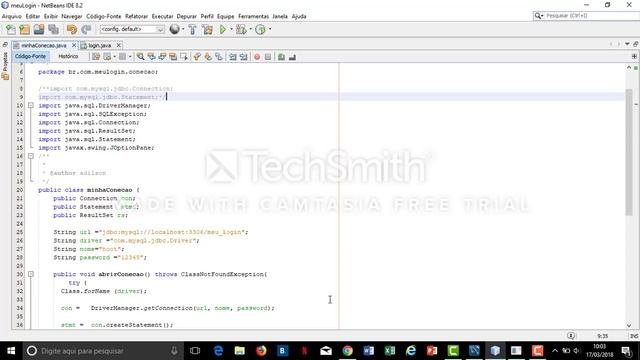Click the globe browser icon in toolbar

click(174, 29)
